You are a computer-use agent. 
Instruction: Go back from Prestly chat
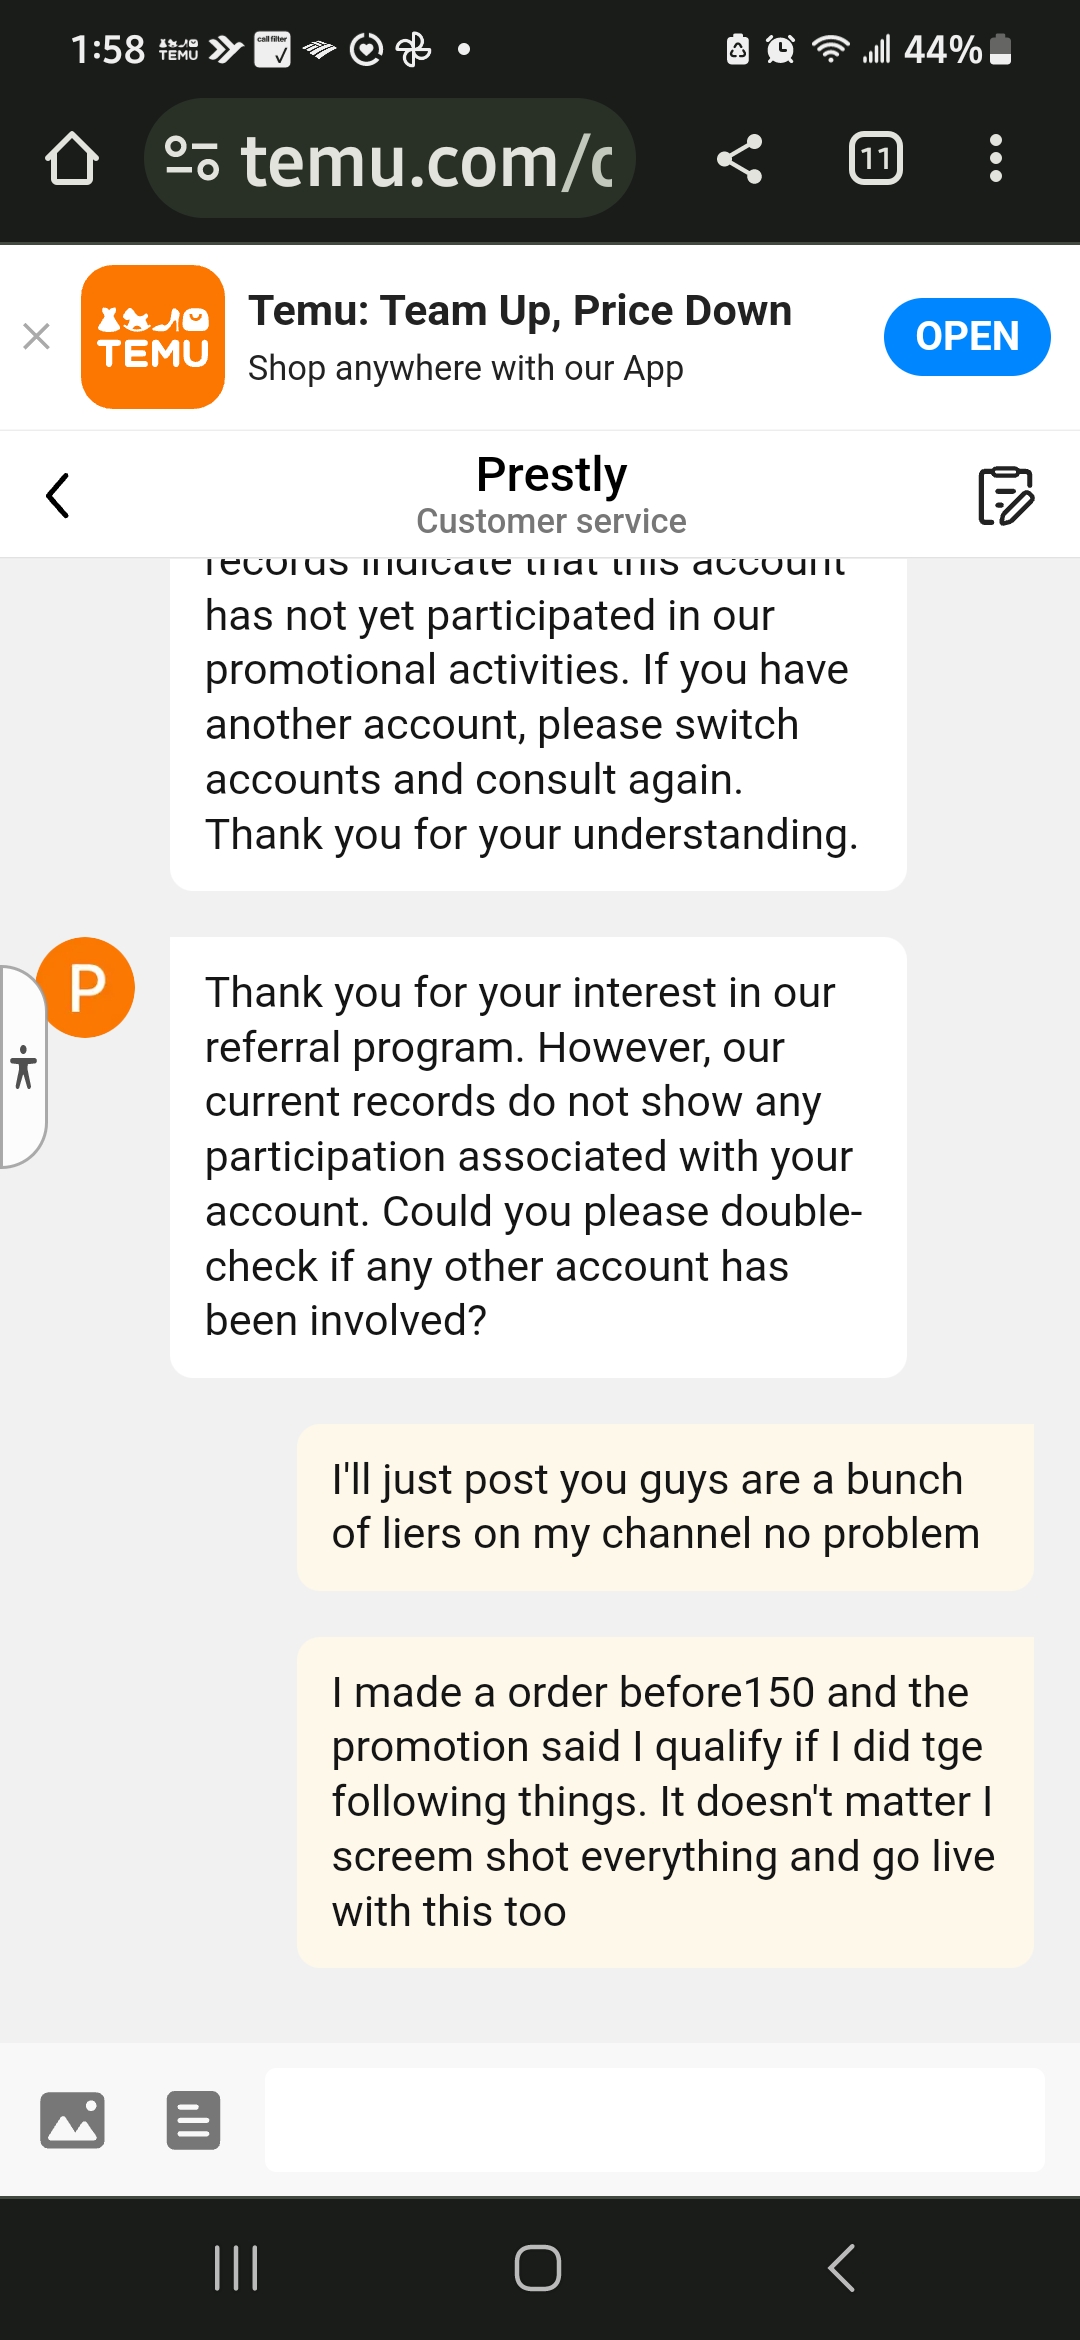pos(58,495)
